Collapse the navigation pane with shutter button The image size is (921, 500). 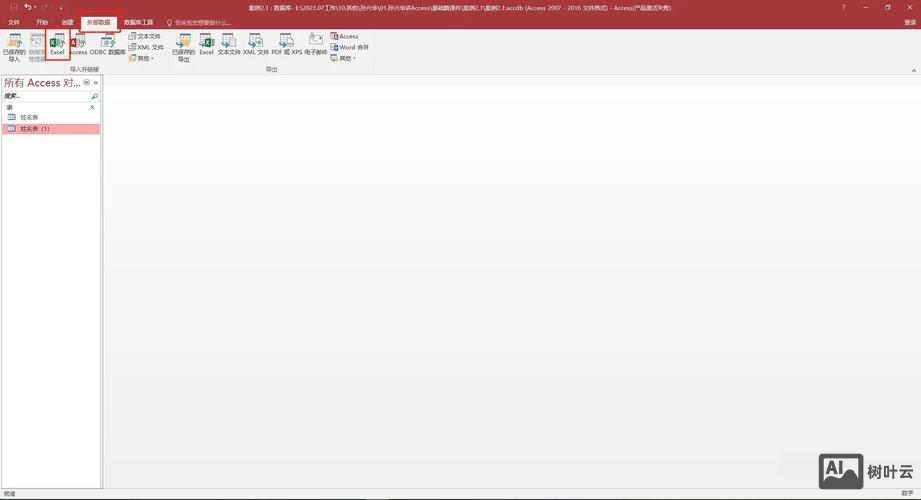point(96,83)
